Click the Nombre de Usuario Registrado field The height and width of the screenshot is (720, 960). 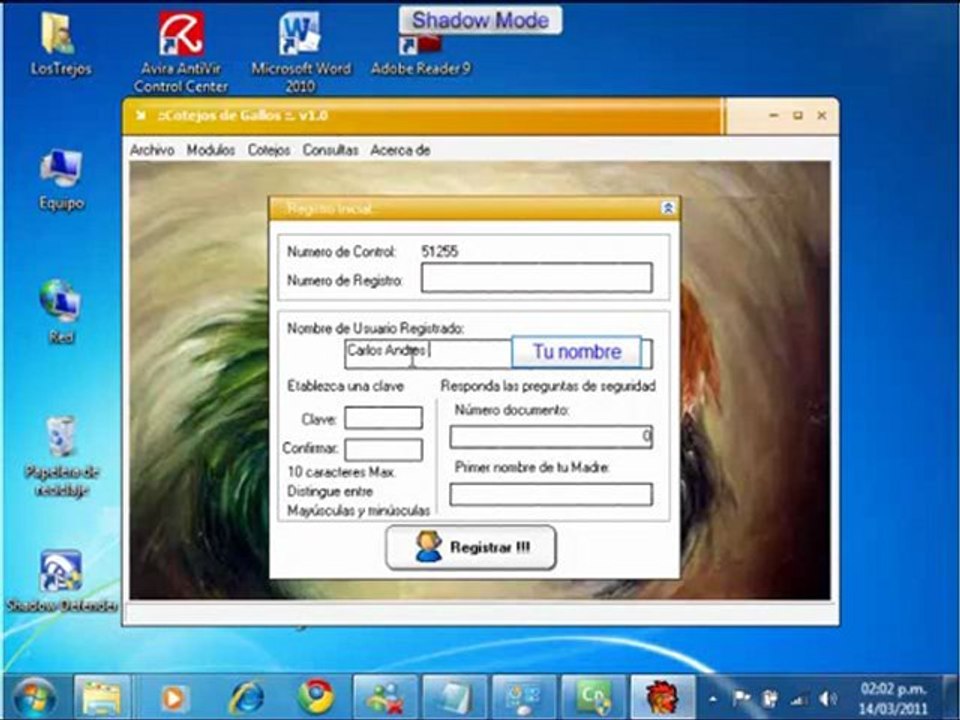pyautogui.click(x=498, y=354)
